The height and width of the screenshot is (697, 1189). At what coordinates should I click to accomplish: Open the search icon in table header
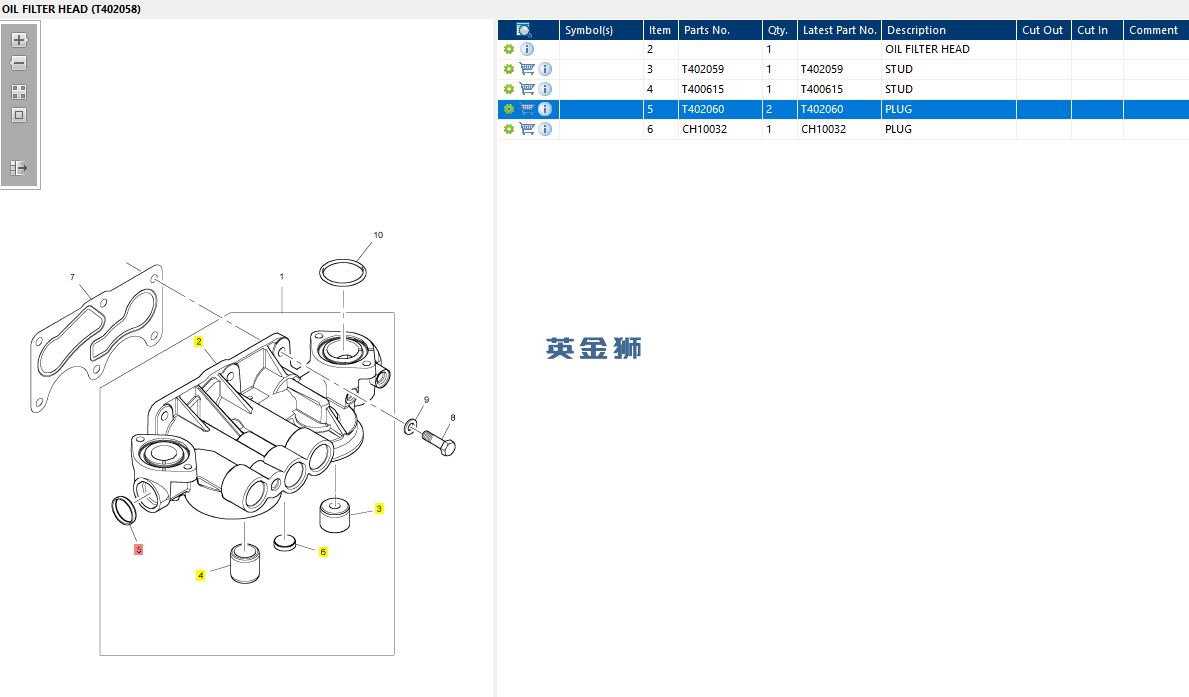click(x=523, y=30)
